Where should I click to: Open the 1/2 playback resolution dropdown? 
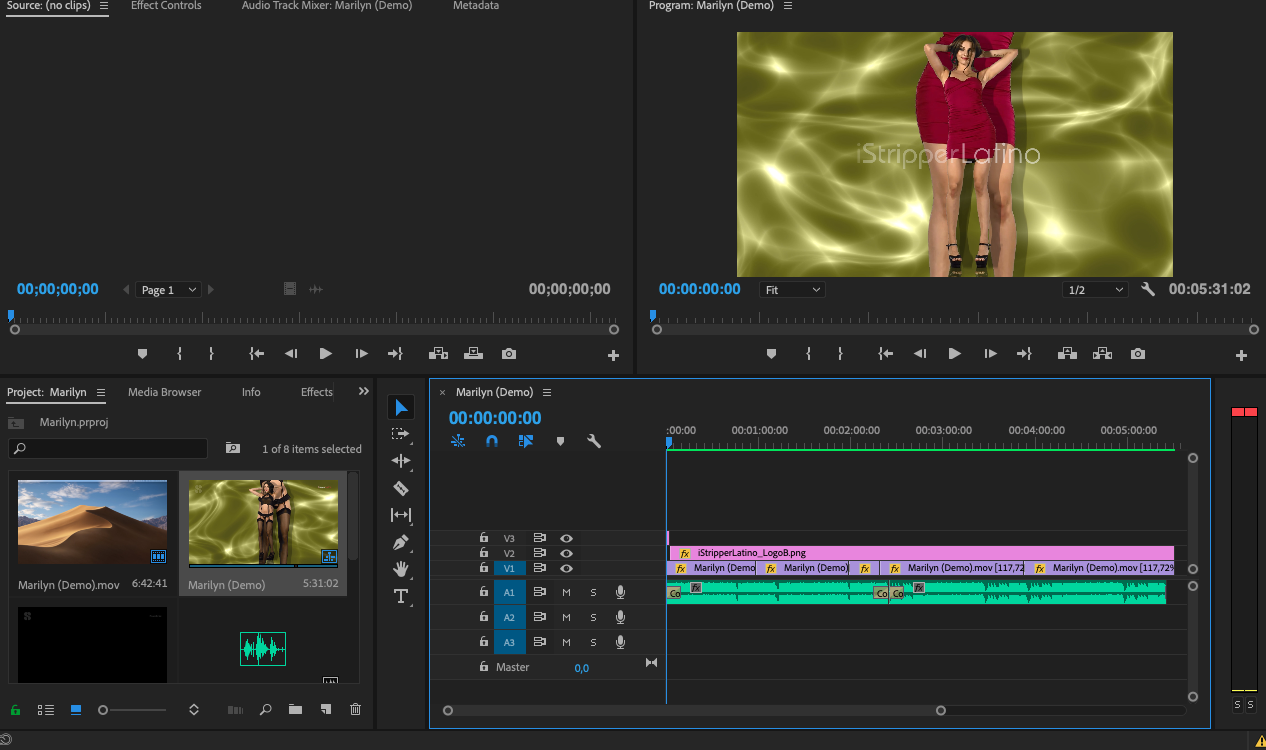(1094, 290)
